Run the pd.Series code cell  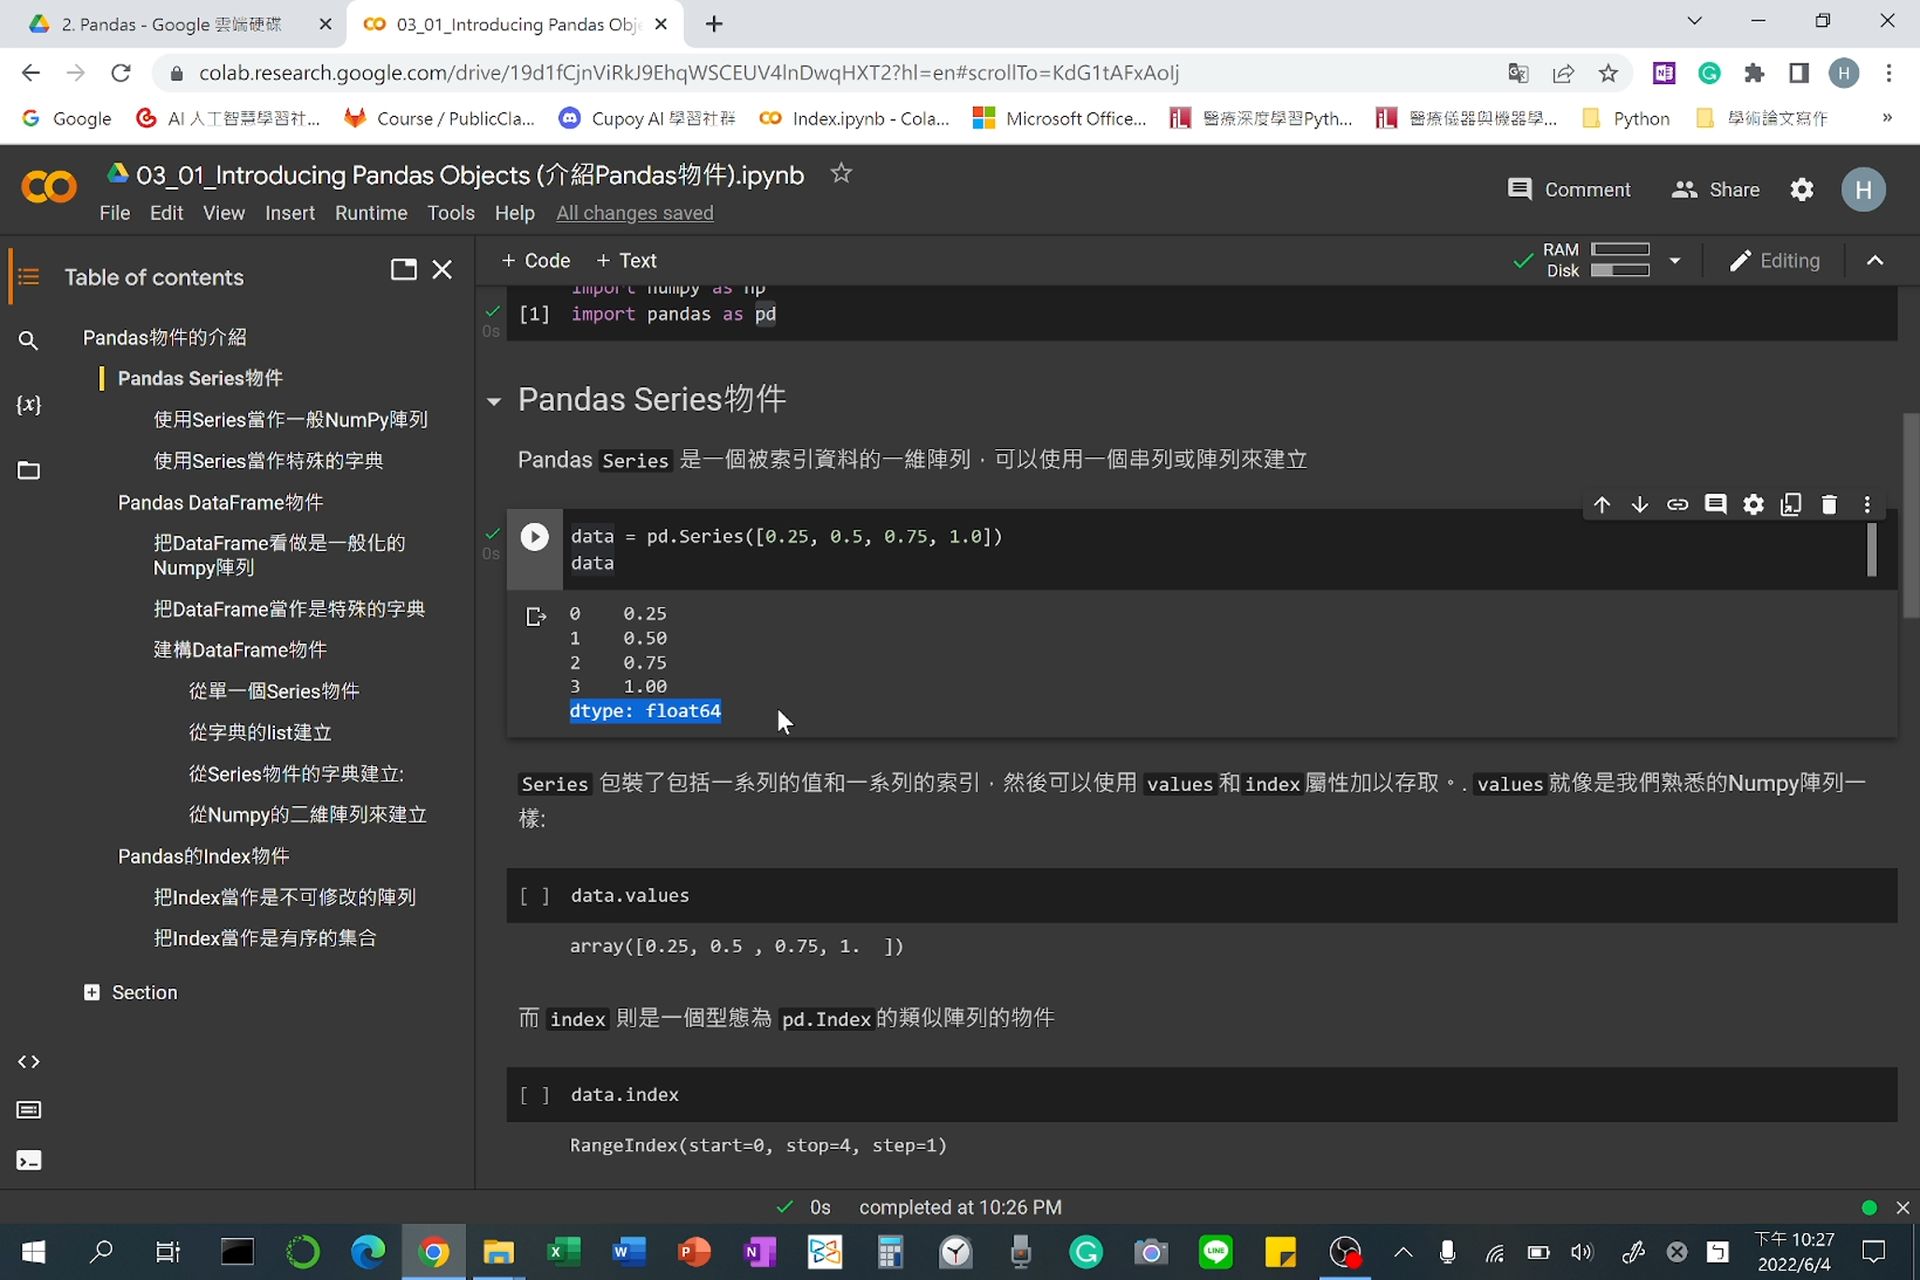535,536
